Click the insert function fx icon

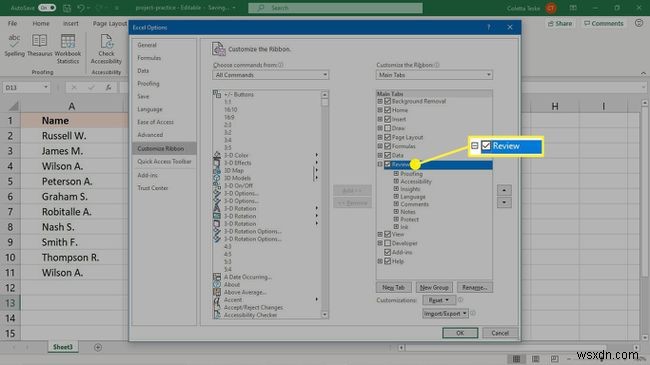[x=108, y=88]
